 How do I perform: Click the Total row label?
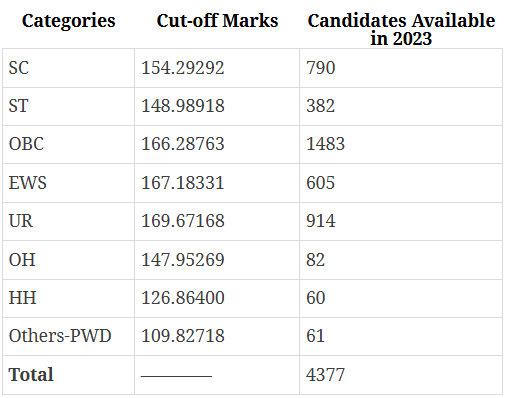pyautogui.click(x=31, y=374)
